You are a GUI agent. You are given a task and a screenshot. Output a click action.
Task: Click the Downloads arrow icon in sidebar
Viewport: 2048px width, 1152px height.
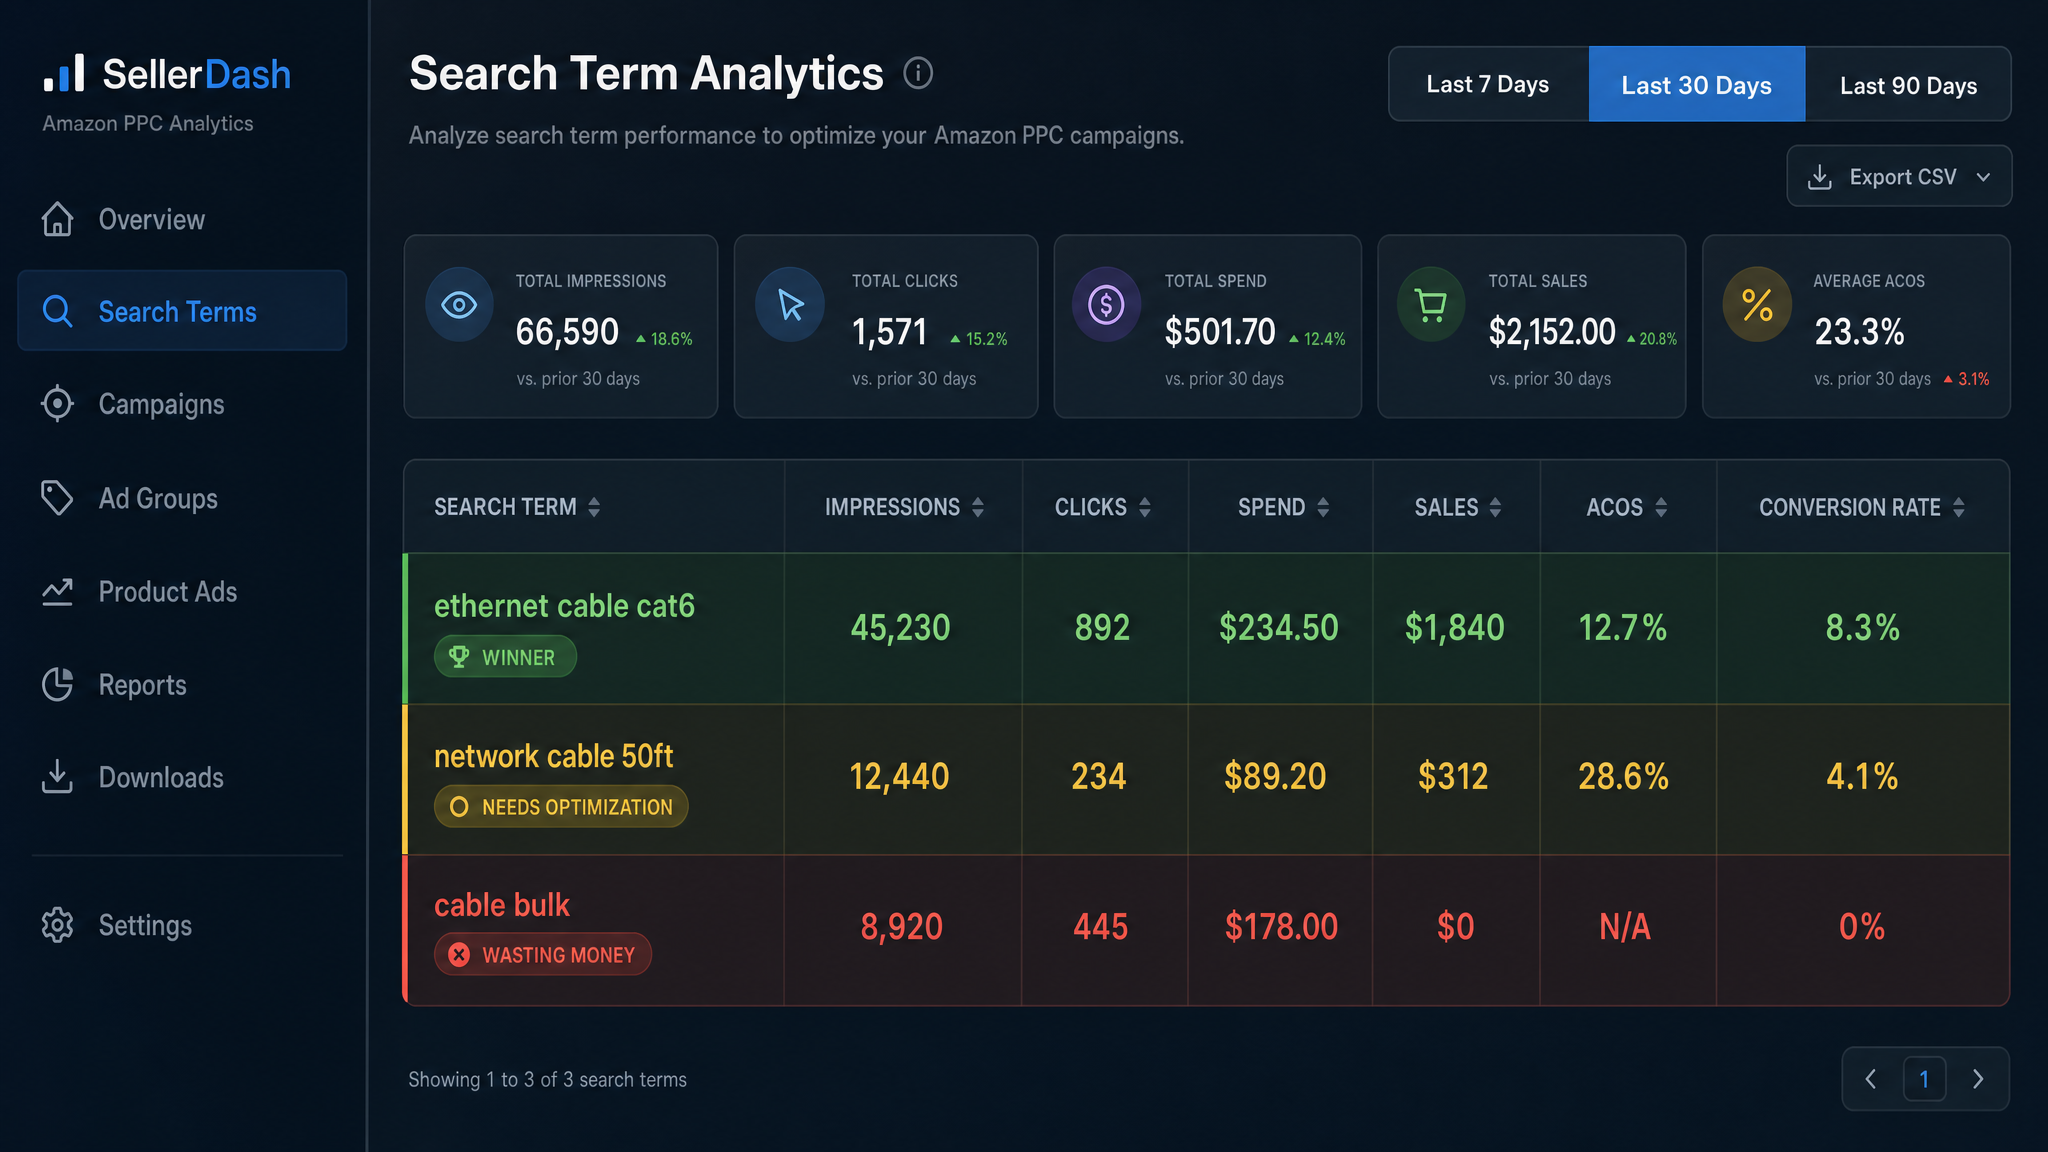pos(57,777)
